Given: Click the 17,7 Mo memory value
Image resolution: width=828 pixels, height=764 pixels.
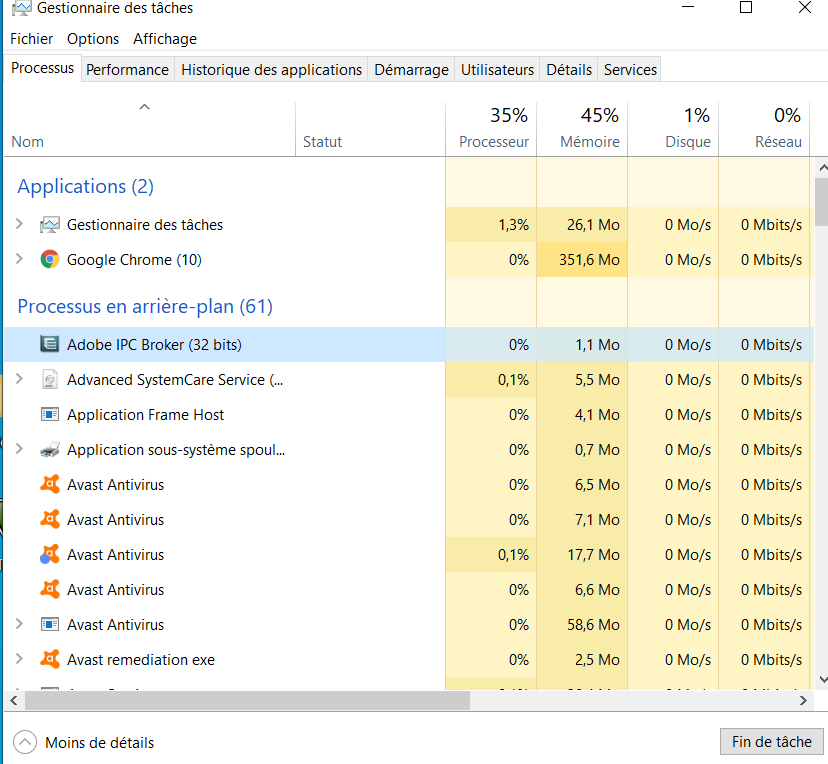Looking at the screenshot, I should (x=593, y=555).
